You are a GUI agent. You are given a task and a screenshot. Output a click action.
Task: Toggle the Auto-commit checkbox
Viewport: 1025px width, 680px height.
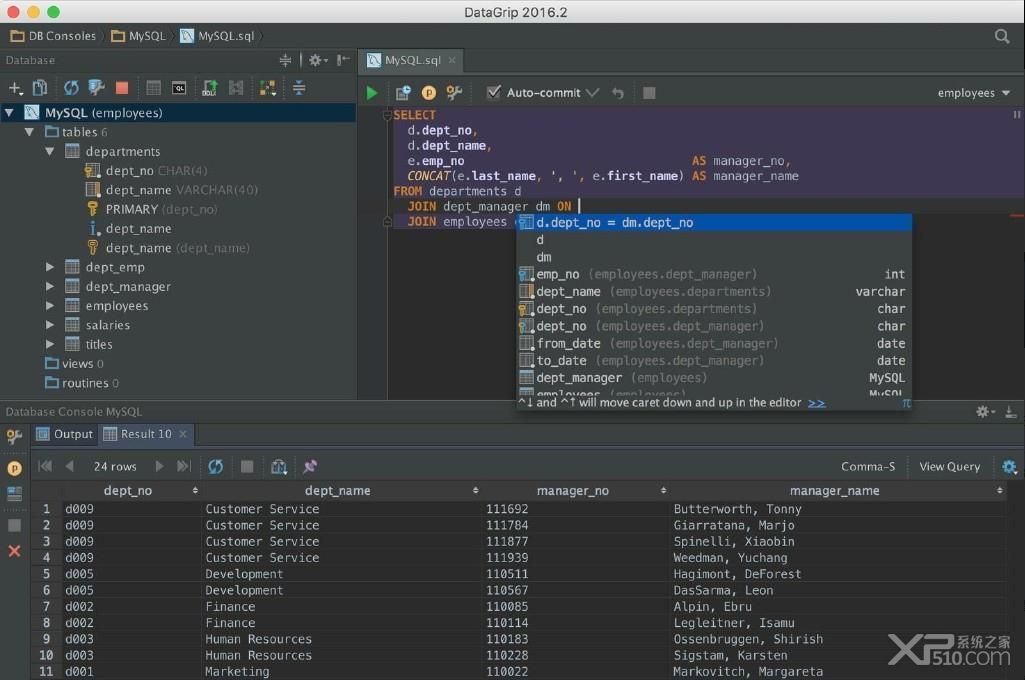coord(494,92)
